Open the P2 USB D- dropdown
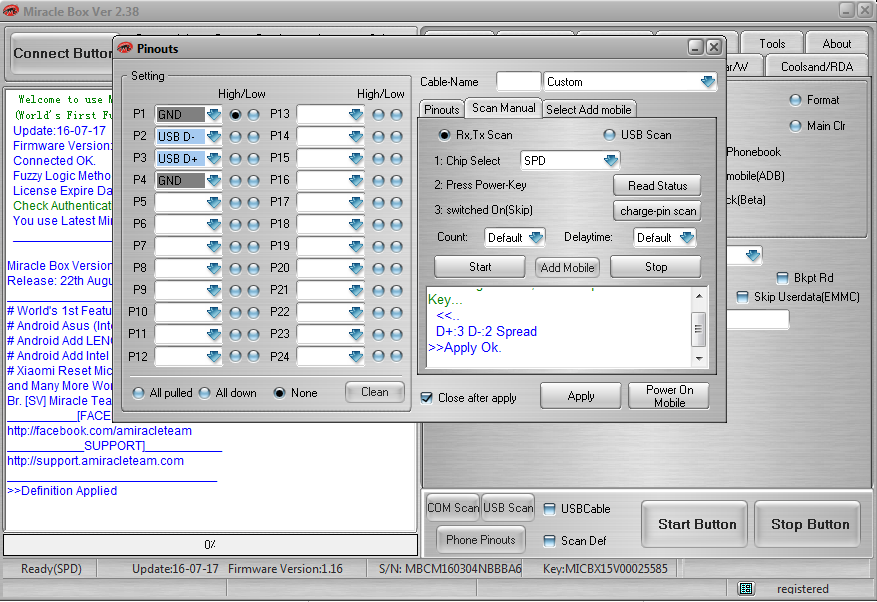This screenshot has width=877, height=602. [214, 136]
